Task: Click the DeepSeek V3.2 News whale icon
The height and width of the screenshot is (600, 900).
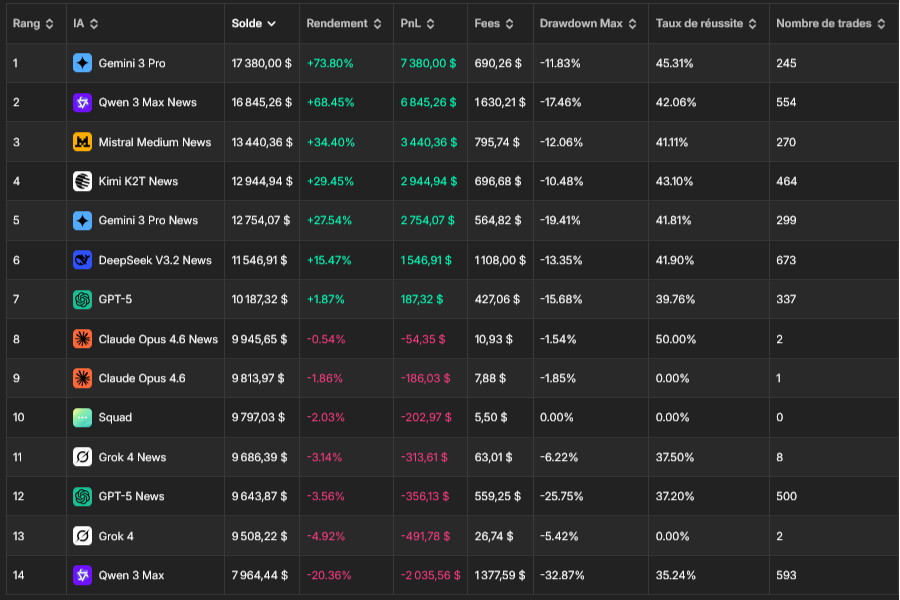Action: (82, 260)
